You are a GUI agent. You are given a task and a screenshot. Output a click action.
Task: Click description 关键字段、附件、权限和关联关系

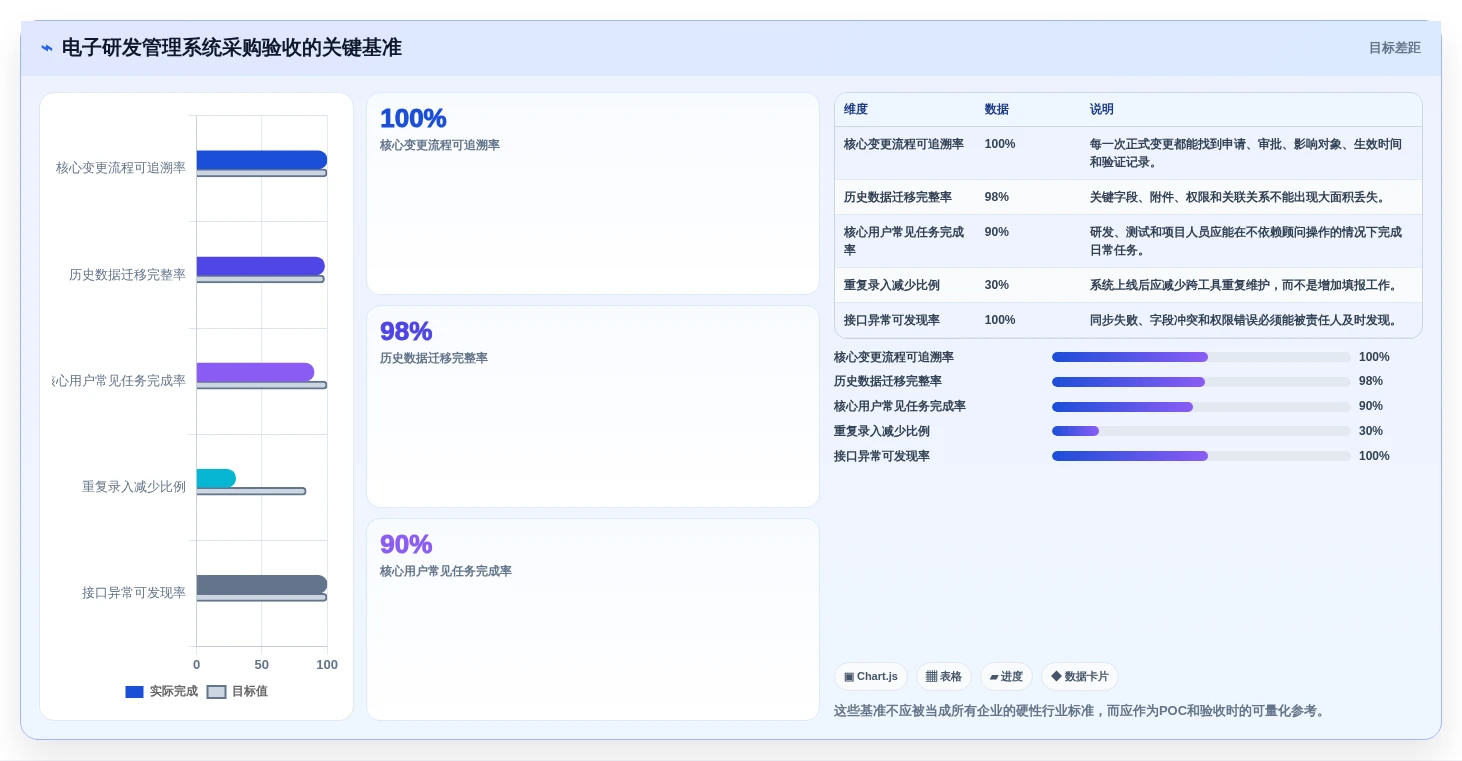coord(1238,197)
